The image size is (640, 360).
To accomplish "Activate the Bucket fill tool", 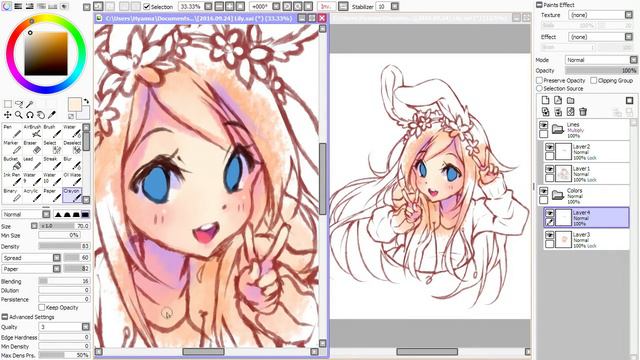I will tap(11, 163).
